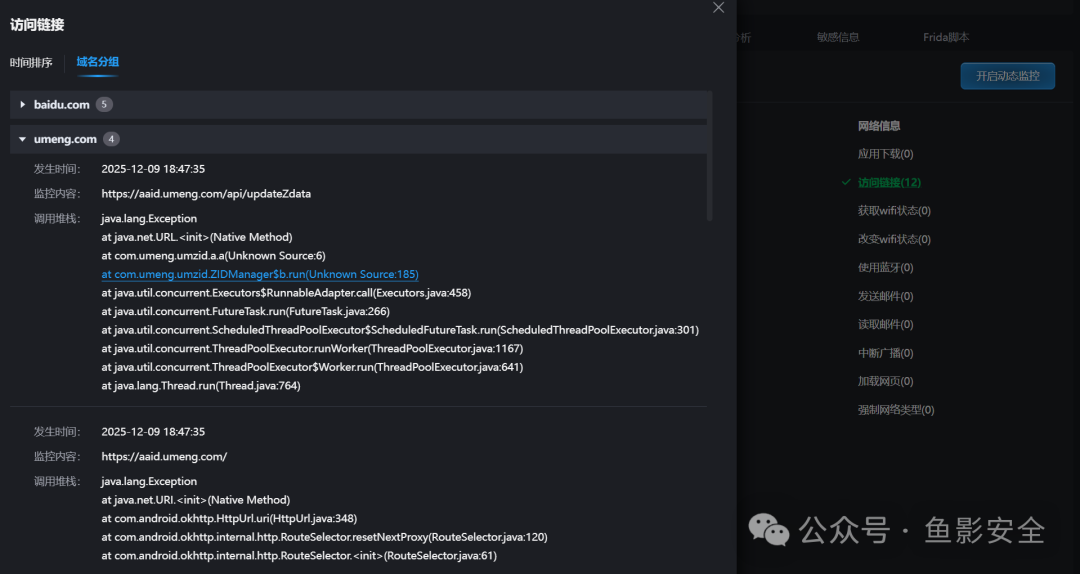Open 获取wifi状态(0) entry
This screenshot has height=574, width=1080.
[x=894, y=211]
